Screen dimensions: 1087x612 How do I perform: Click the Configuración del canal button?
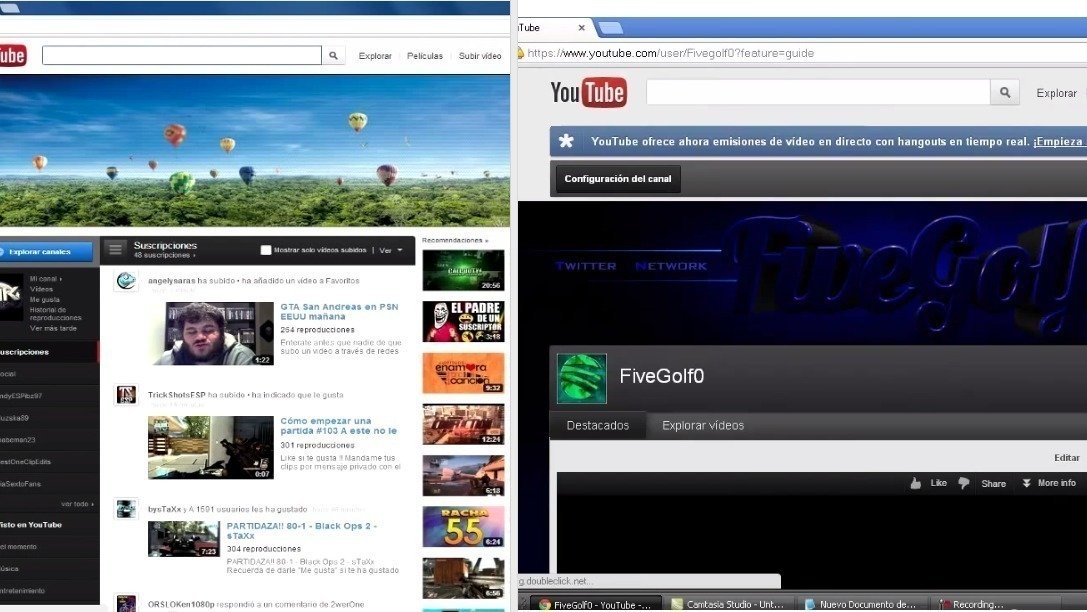(616, 179)
